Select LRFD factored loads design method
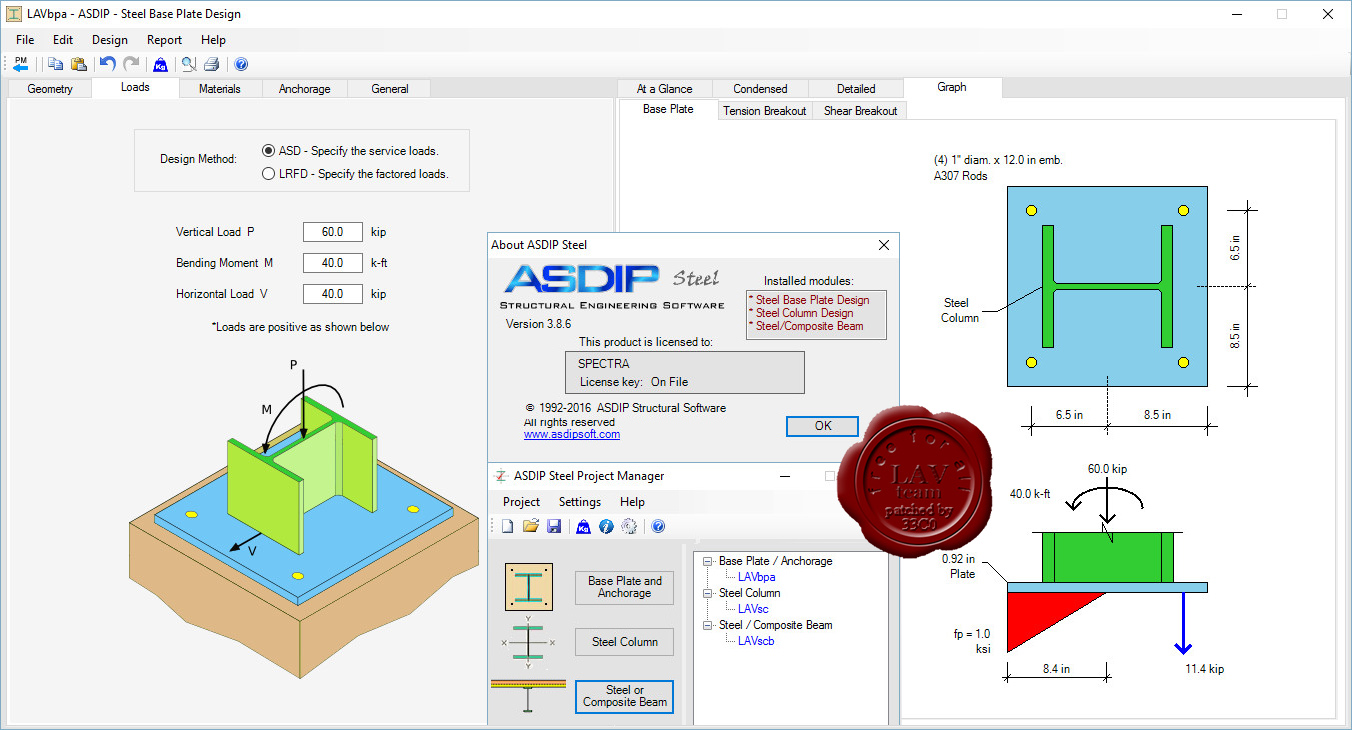1352x730 pixels. (x=268, y=173)
